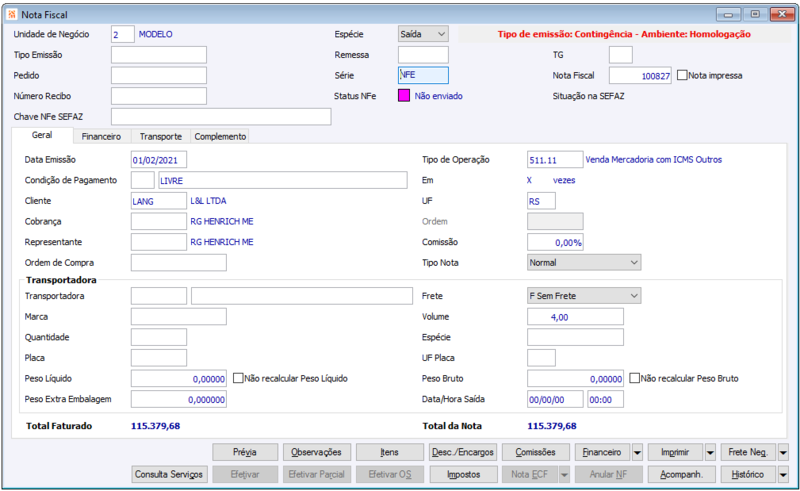The image size is (800, 491).
Task: Switch to the Financeiro tab
Action: coord(101,136)
